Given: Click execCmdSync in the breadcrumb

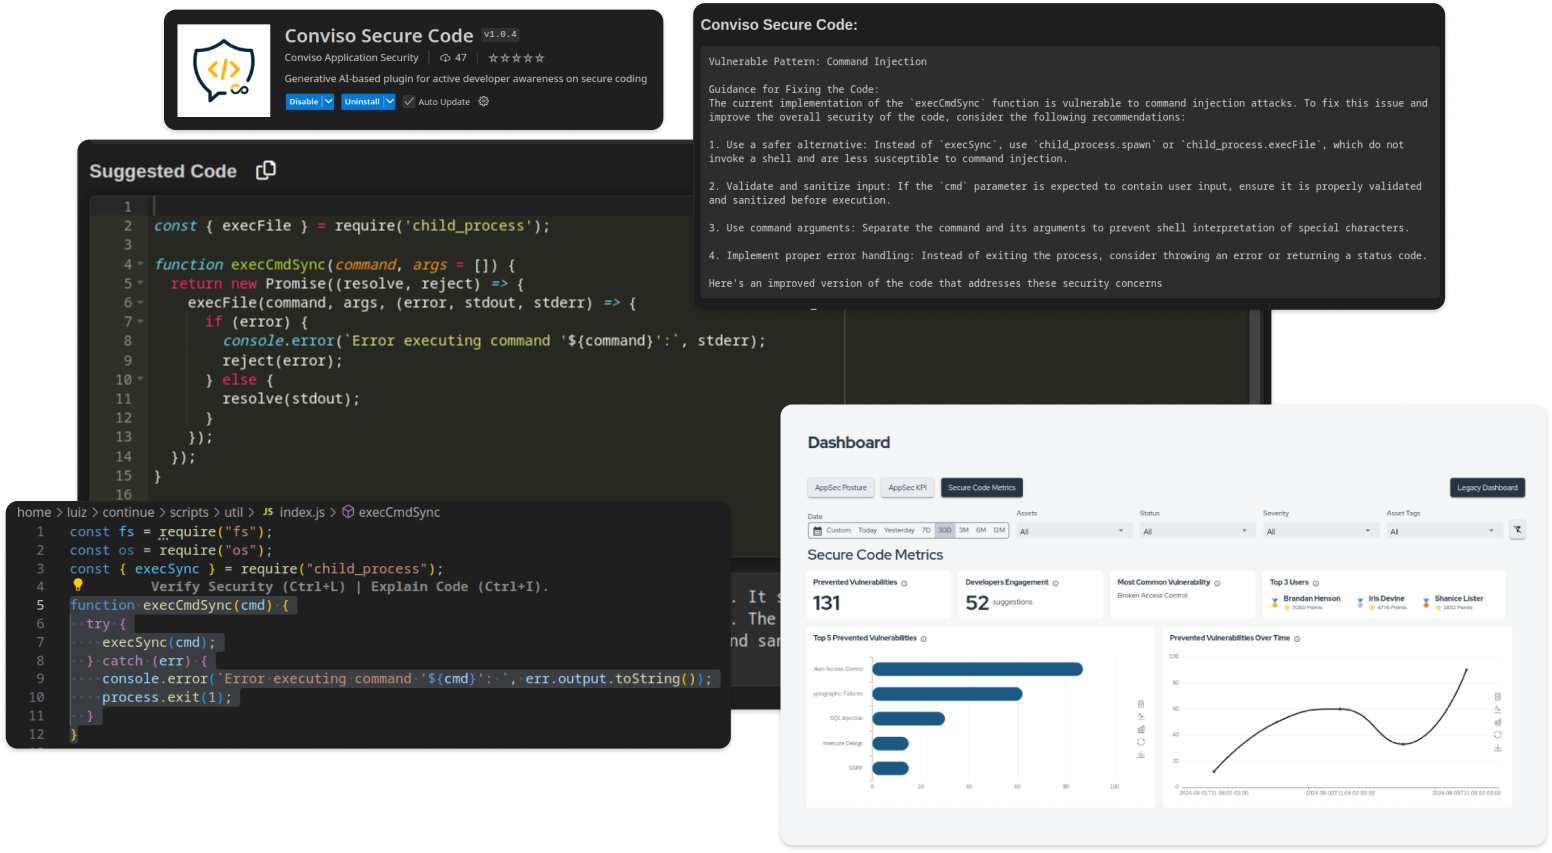Looking at the screenshot, I should pos(399,512).
